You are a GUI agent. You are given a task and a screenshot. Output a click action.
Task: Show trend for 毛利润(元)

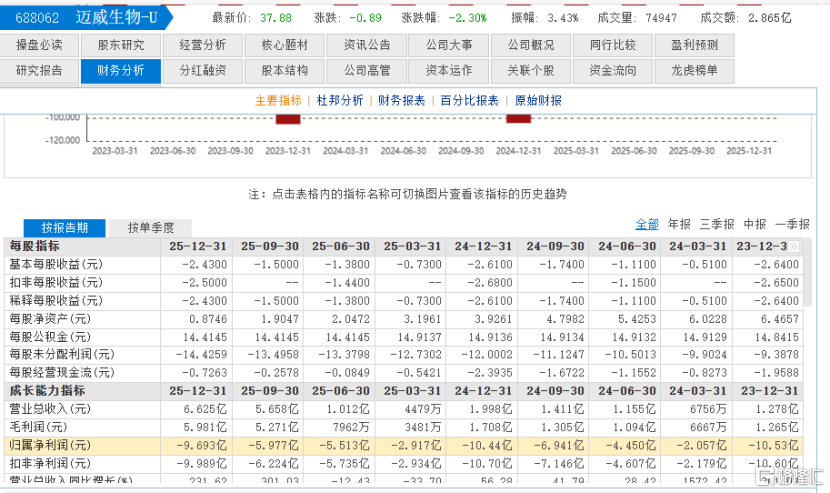click(38, 427)
